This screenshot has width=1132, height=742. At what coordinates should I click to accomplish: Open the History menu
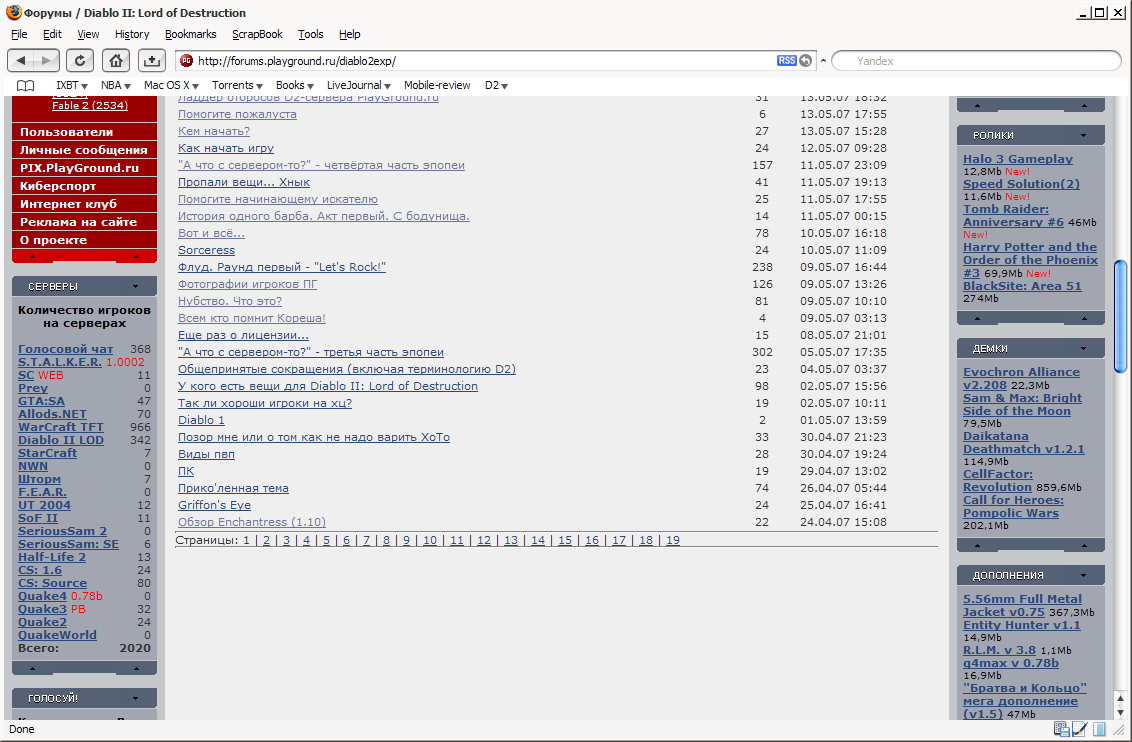(x=132, y=34)
